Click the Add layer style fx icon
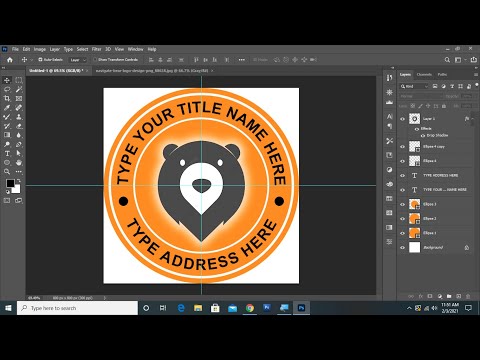This screenshot has width=480, height=360. (x=421, y=296)
